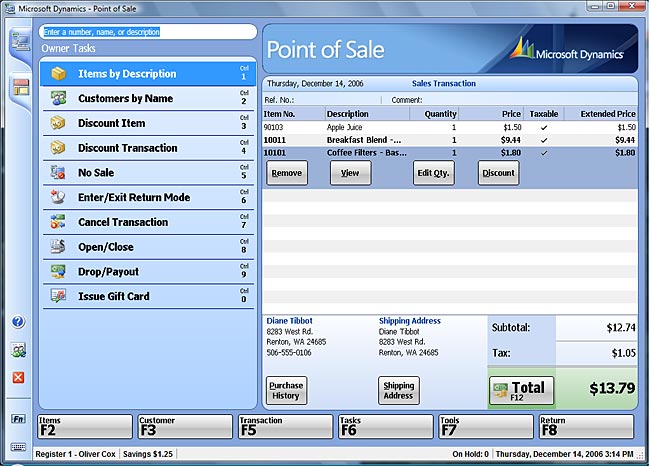650x467 pixels.
Task: Click the No Sale task icon
Action: tap(58, 172)
